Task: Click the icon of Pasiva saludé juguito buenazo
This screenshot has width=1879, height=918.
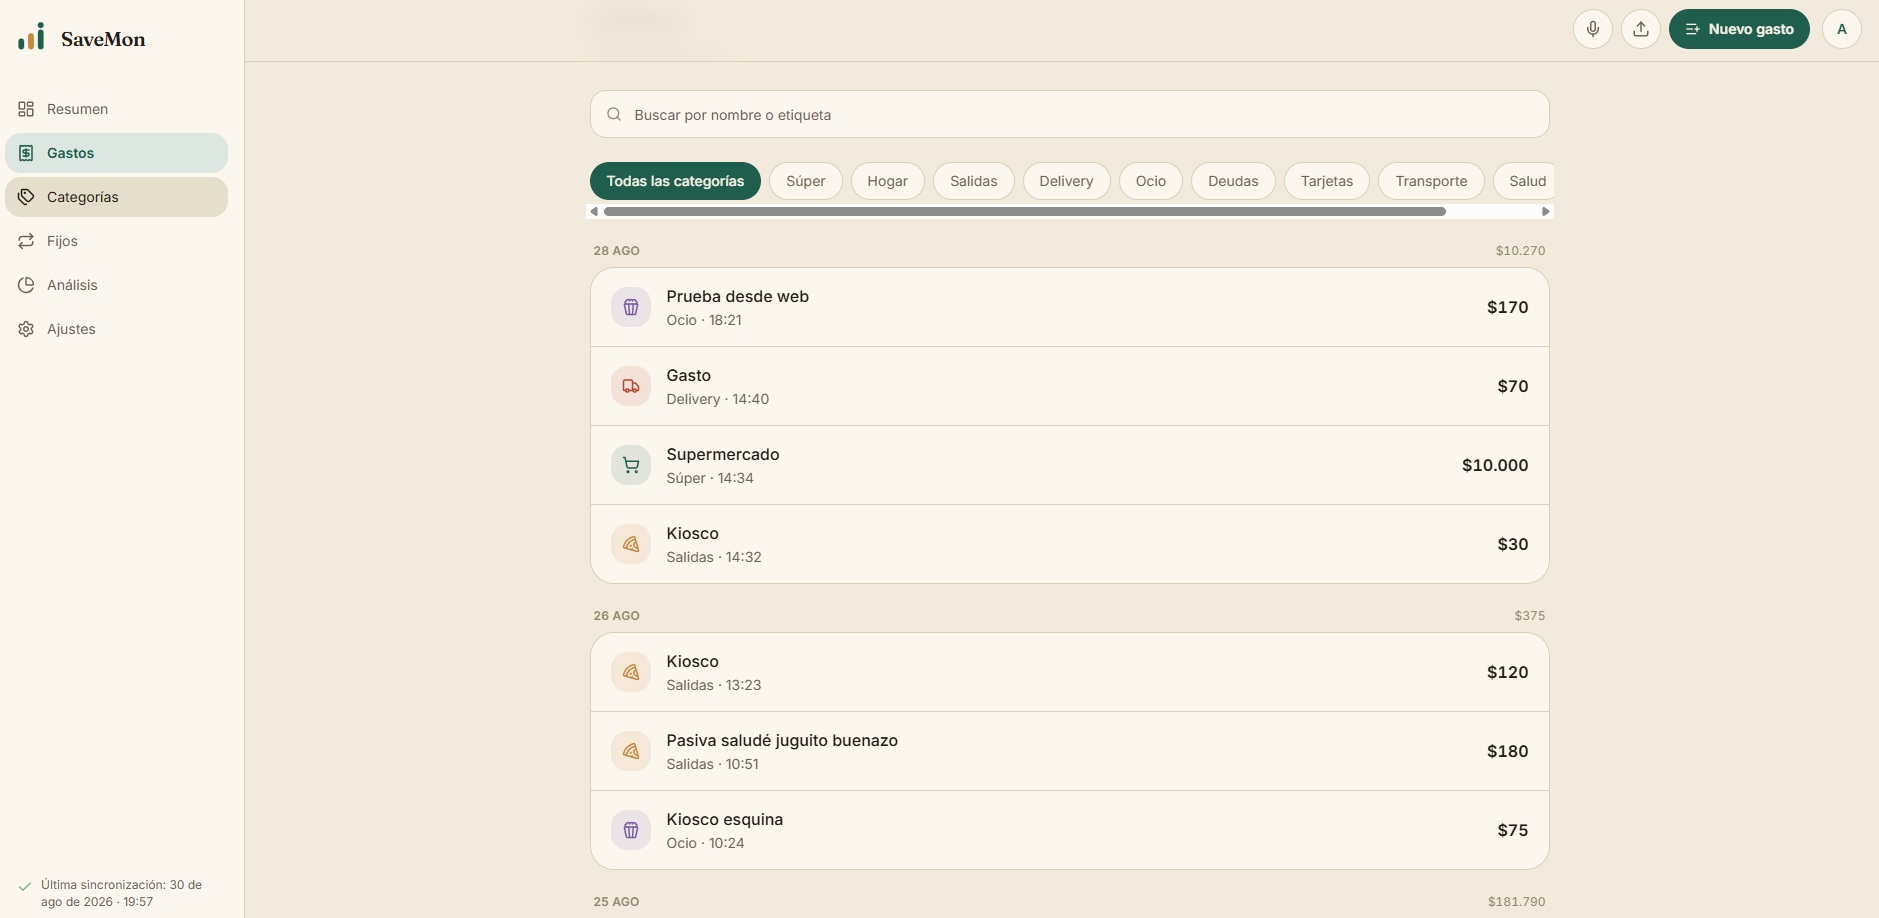Action: 631,751
